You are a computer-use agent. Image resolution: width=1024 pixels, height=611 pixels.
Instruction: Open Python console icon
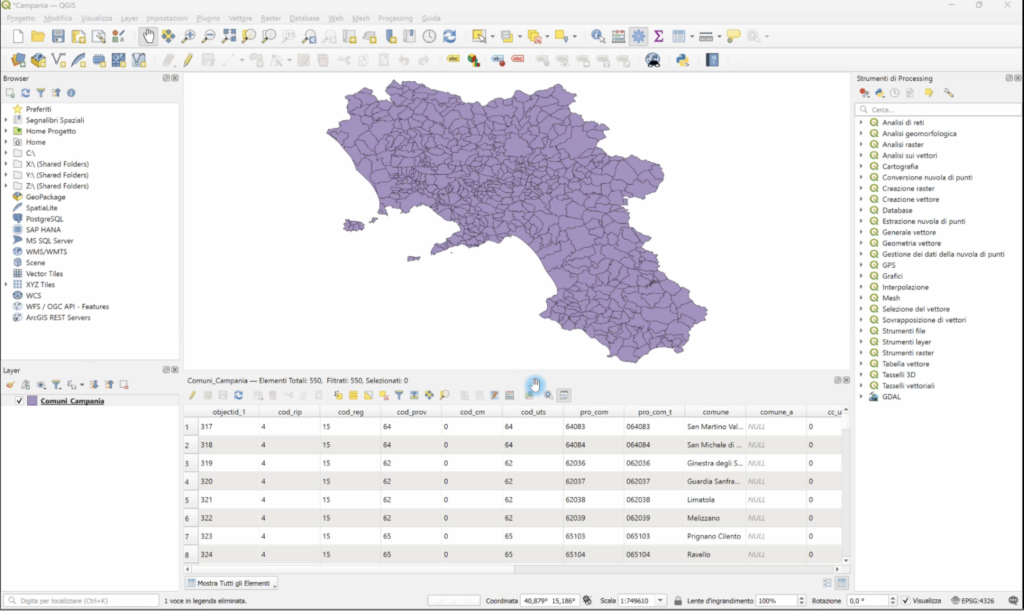point(682,60)
